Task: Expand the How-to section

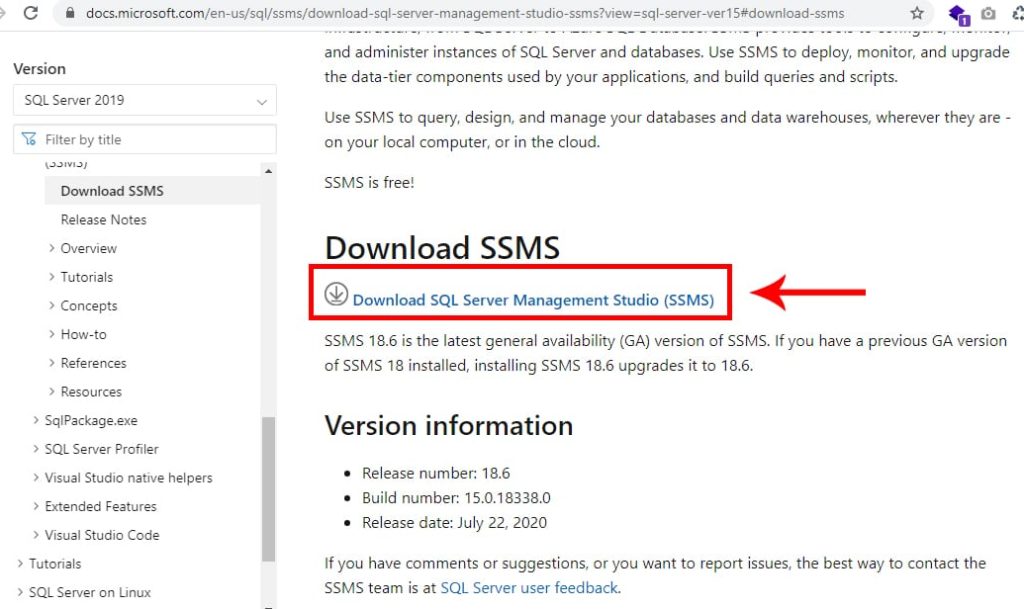Action: (x=84, y=334)
